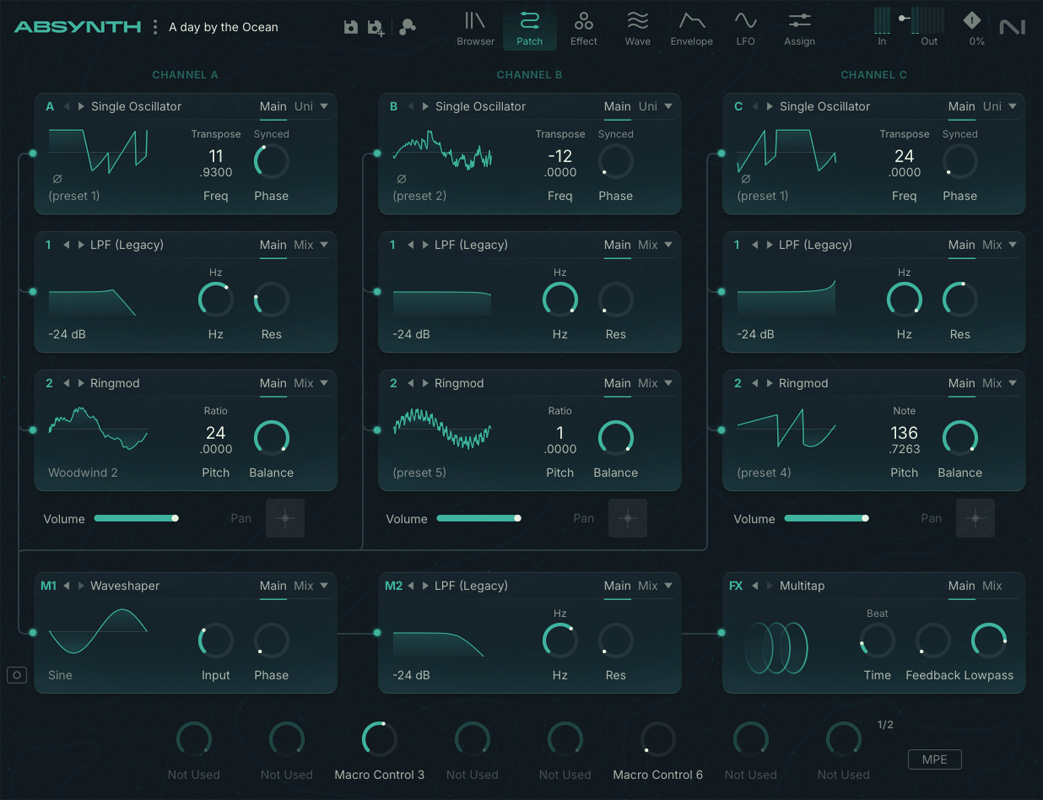Enable Synced phase on Channel A oscillator
The image size is (1043, 800).
point(271,134)
